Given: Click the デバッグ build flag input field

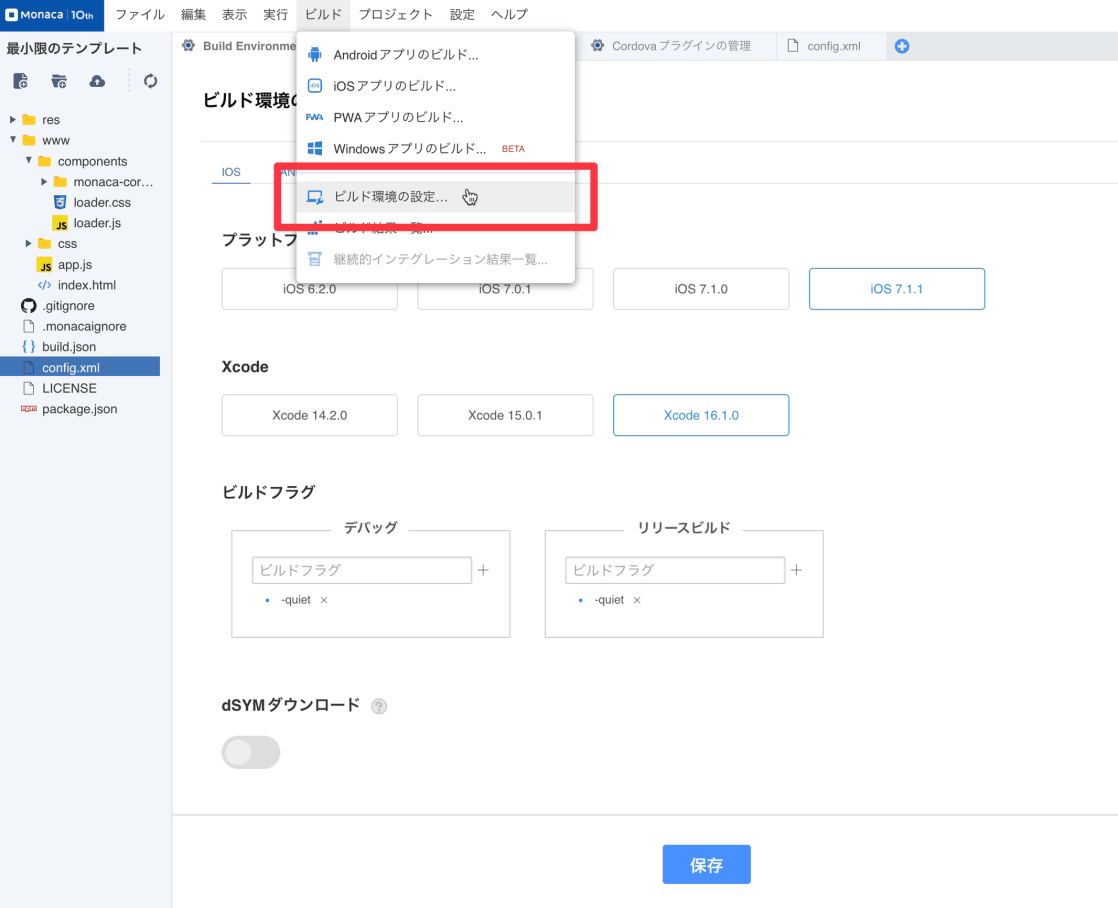Looking at the screenshot, I should pos(361,569).
